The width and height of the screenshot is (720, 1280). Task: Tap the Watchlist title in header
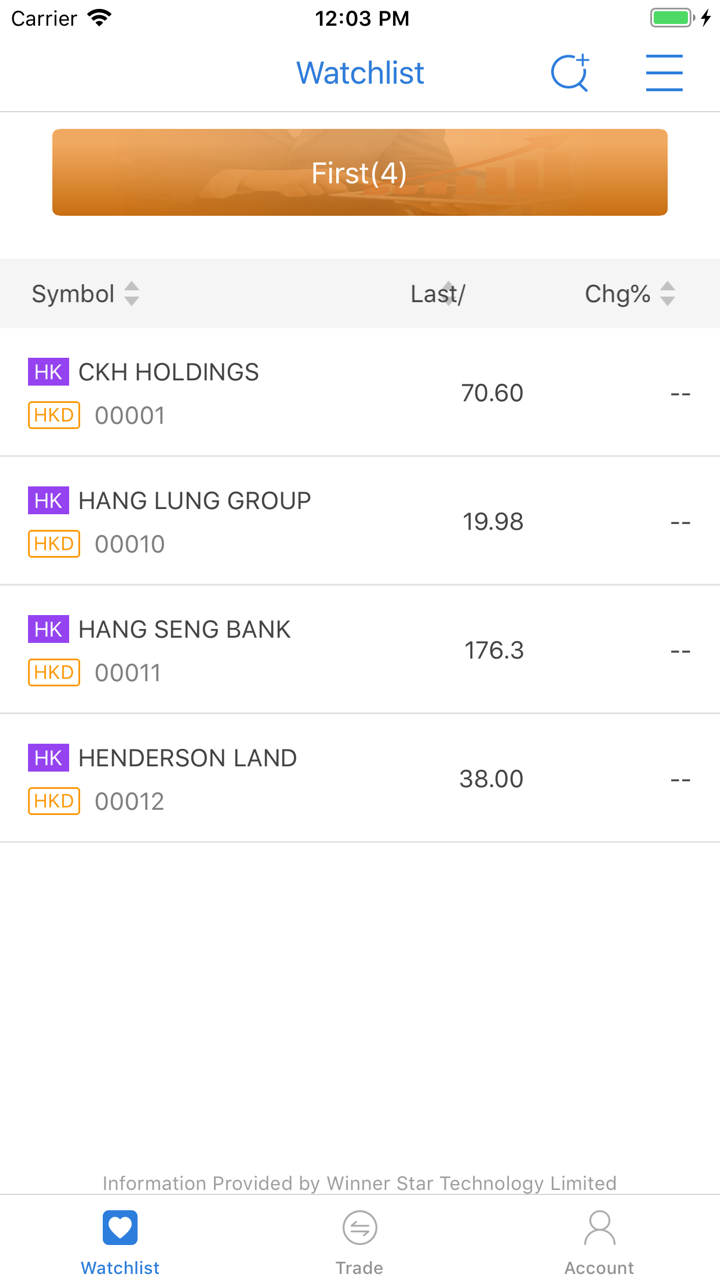click(360, 73)
